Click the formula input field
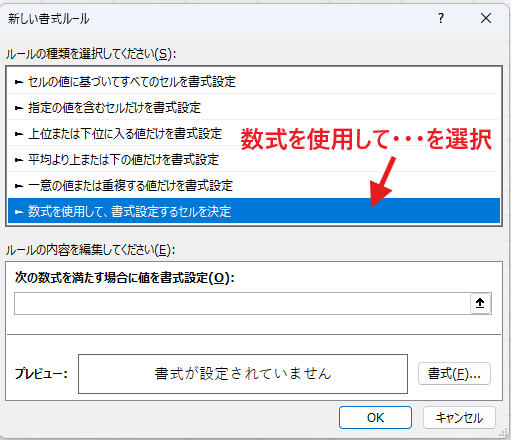This screenshot has width=511, height=440. [242, 303]
